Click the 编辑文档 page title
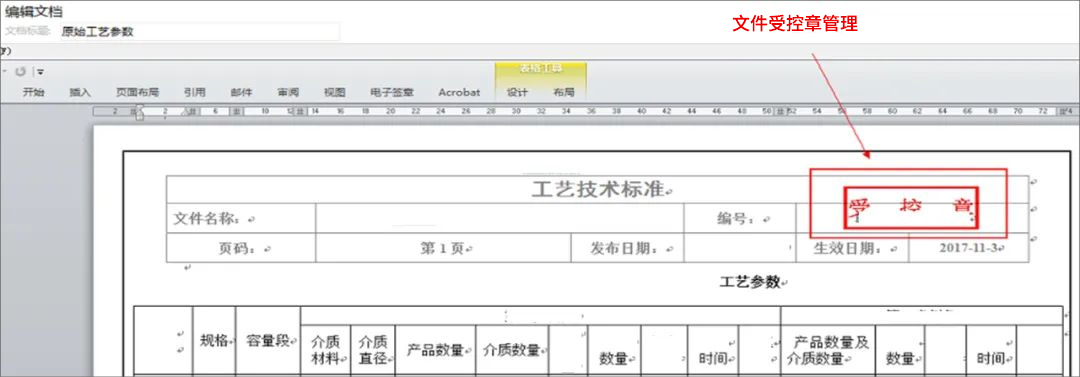 tap(34, 12)
